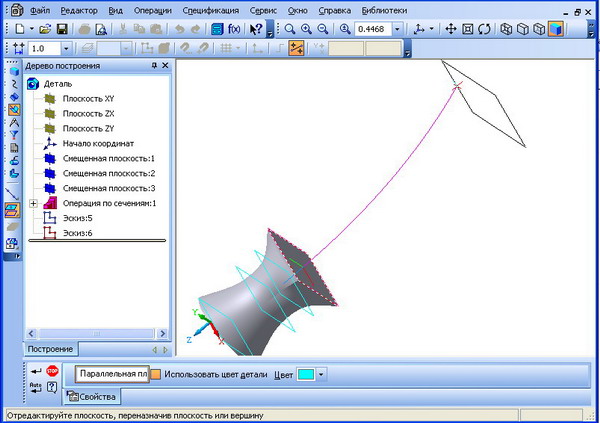Select Плоскость ZY in tree
Screen dimensions: 600x423
pos(88,129)
